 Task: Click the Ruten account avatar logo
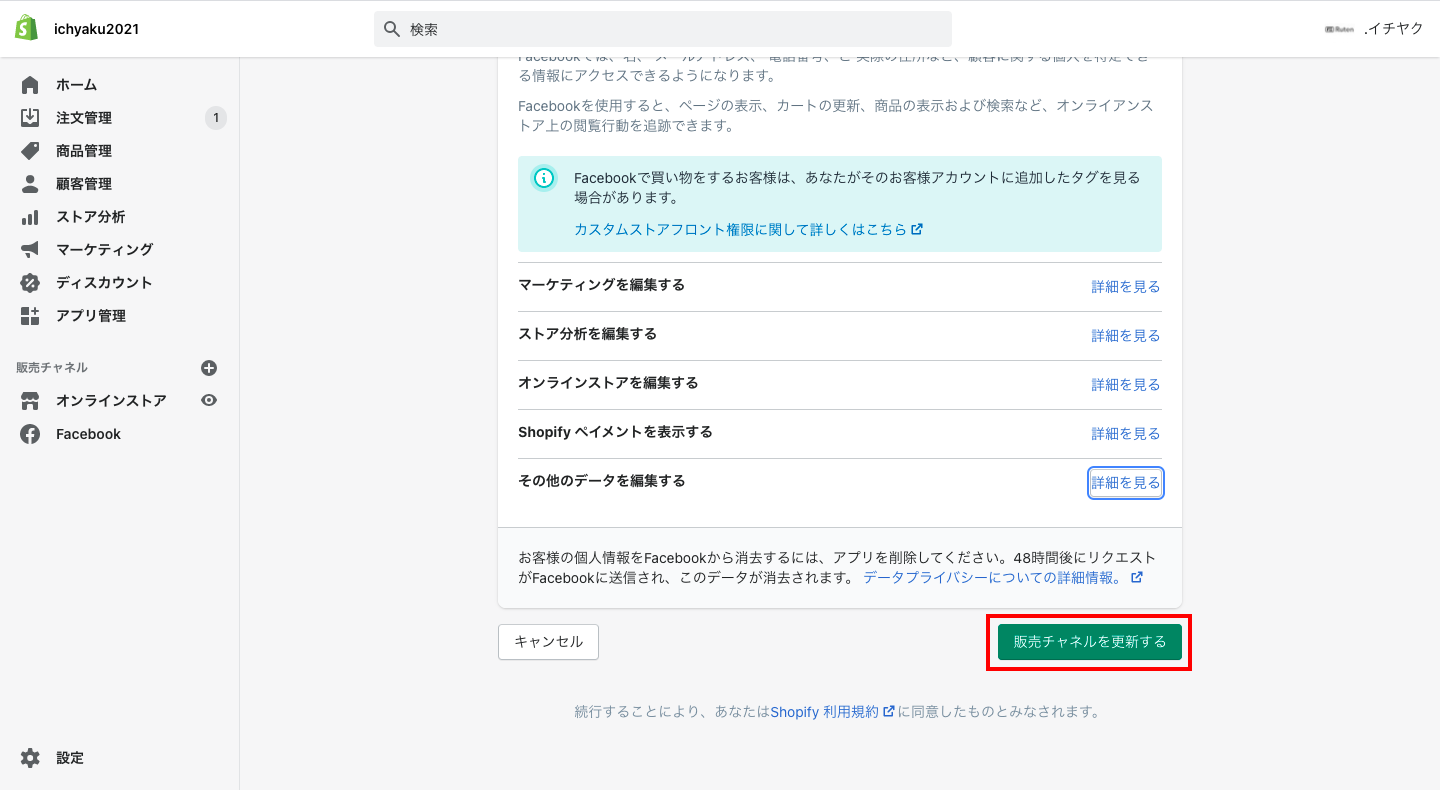click(1339, 29)
